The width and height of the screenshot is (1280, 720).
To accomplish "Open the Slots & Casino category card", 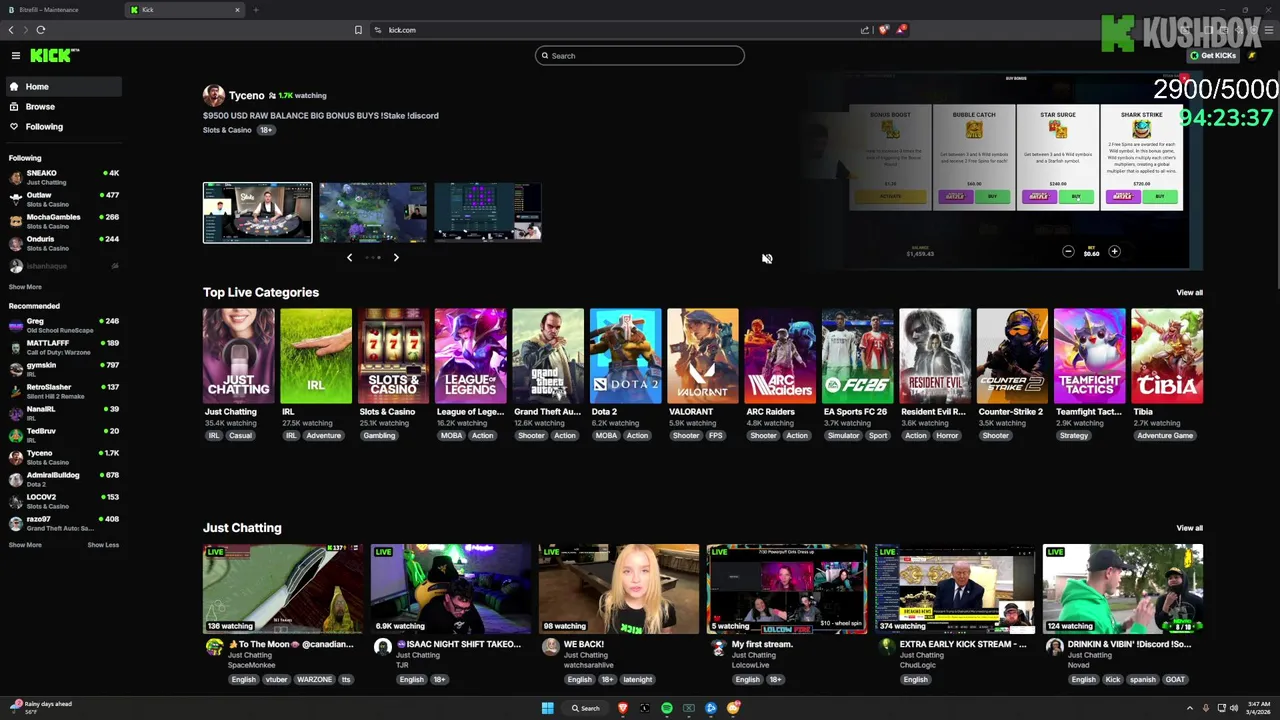I will pos(394,356).
